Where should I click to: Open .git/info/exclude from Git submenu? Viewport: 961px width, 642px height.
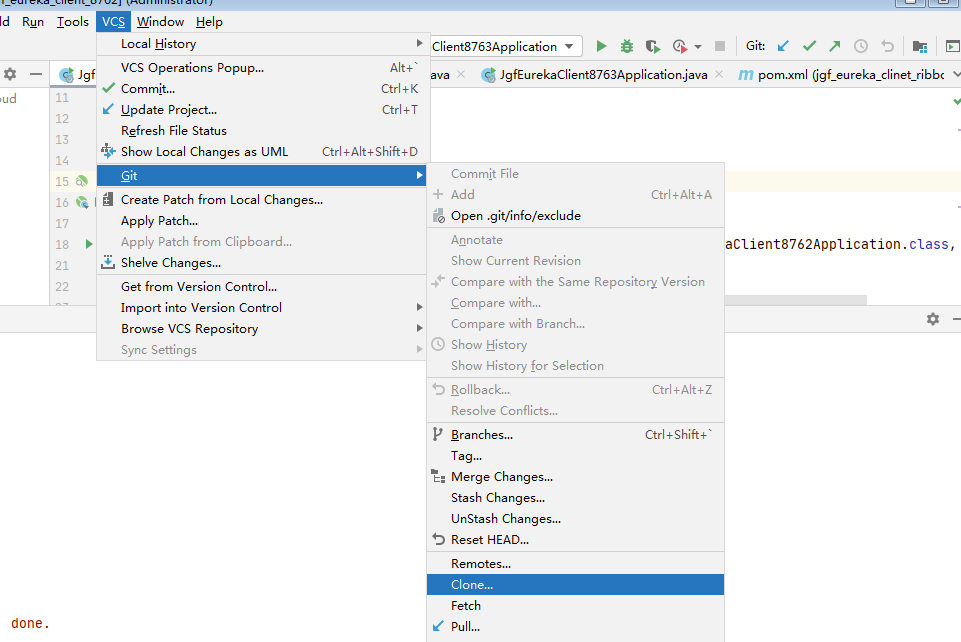pos(575,215)
